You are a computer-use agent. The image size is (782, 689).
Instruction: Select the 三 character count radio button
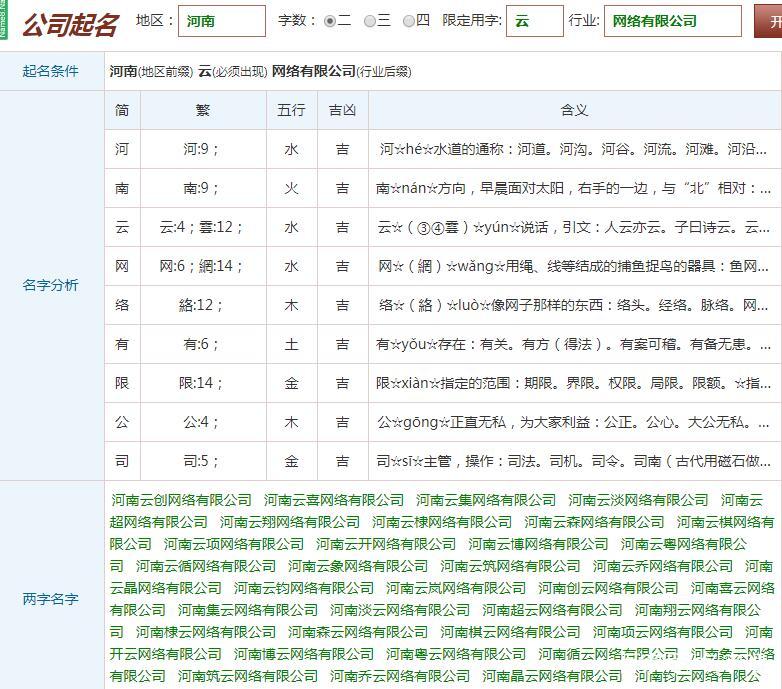[x=370, y=21]
